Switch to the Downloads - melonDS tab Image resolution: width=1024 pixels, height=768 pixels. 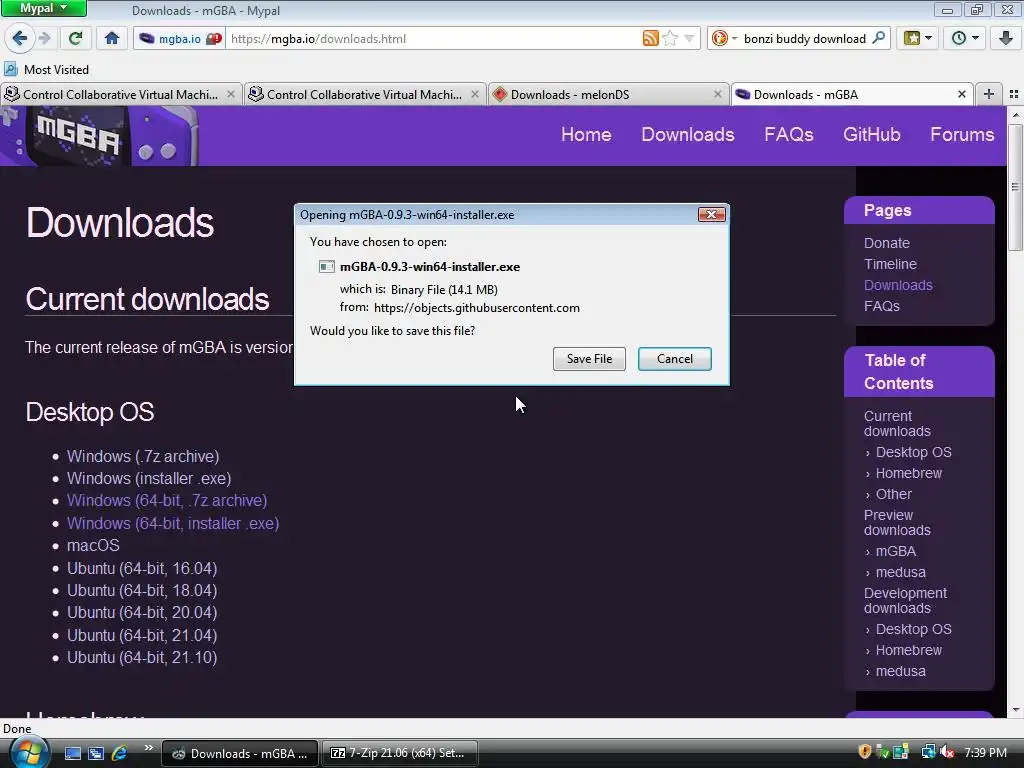tap(609, 95)
